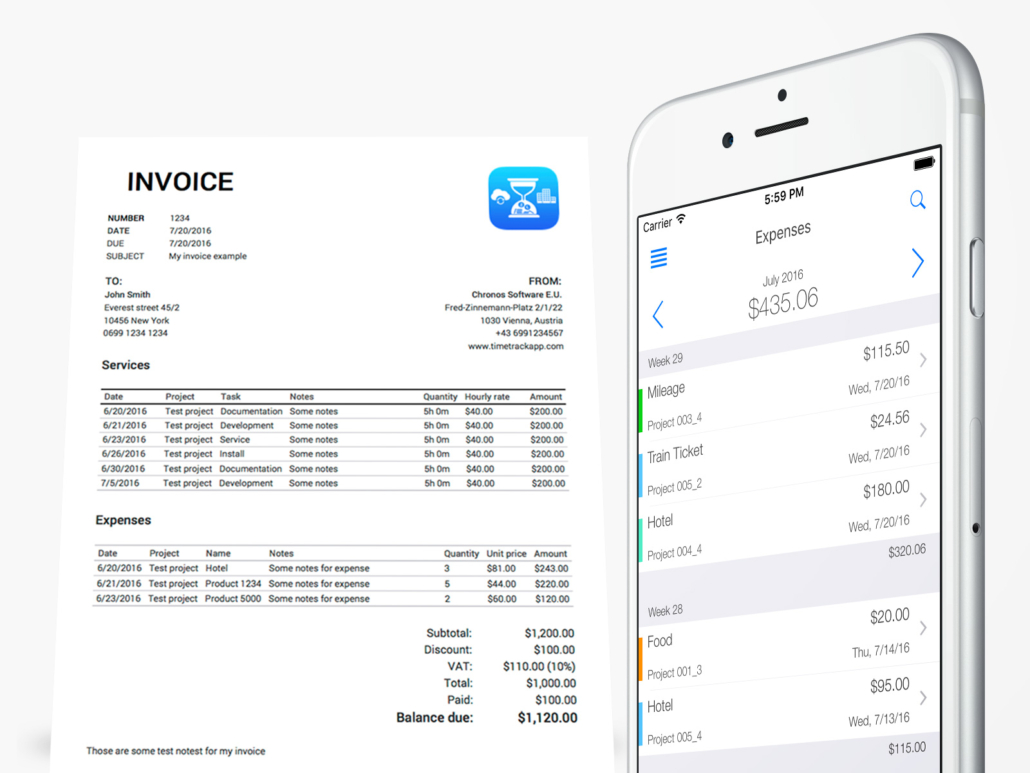This screenshot has width=1030, height=773.
Task: Tap the search magnifier icon
Action: point(917,200)
